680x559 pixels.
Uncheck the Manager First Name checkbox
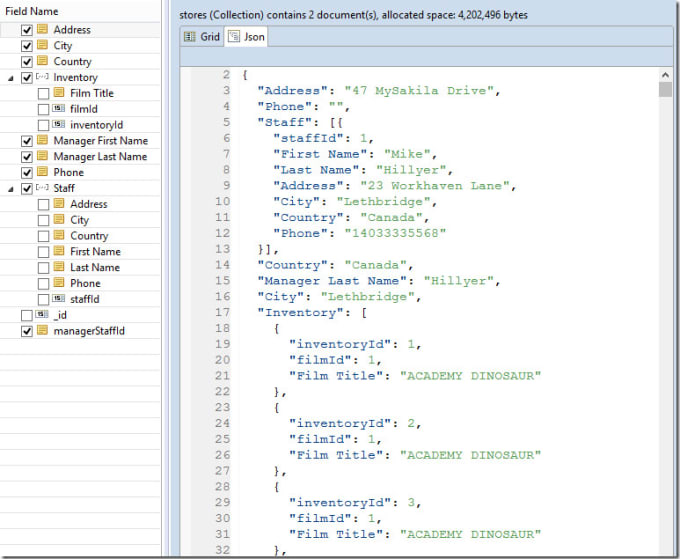[27, 141]
